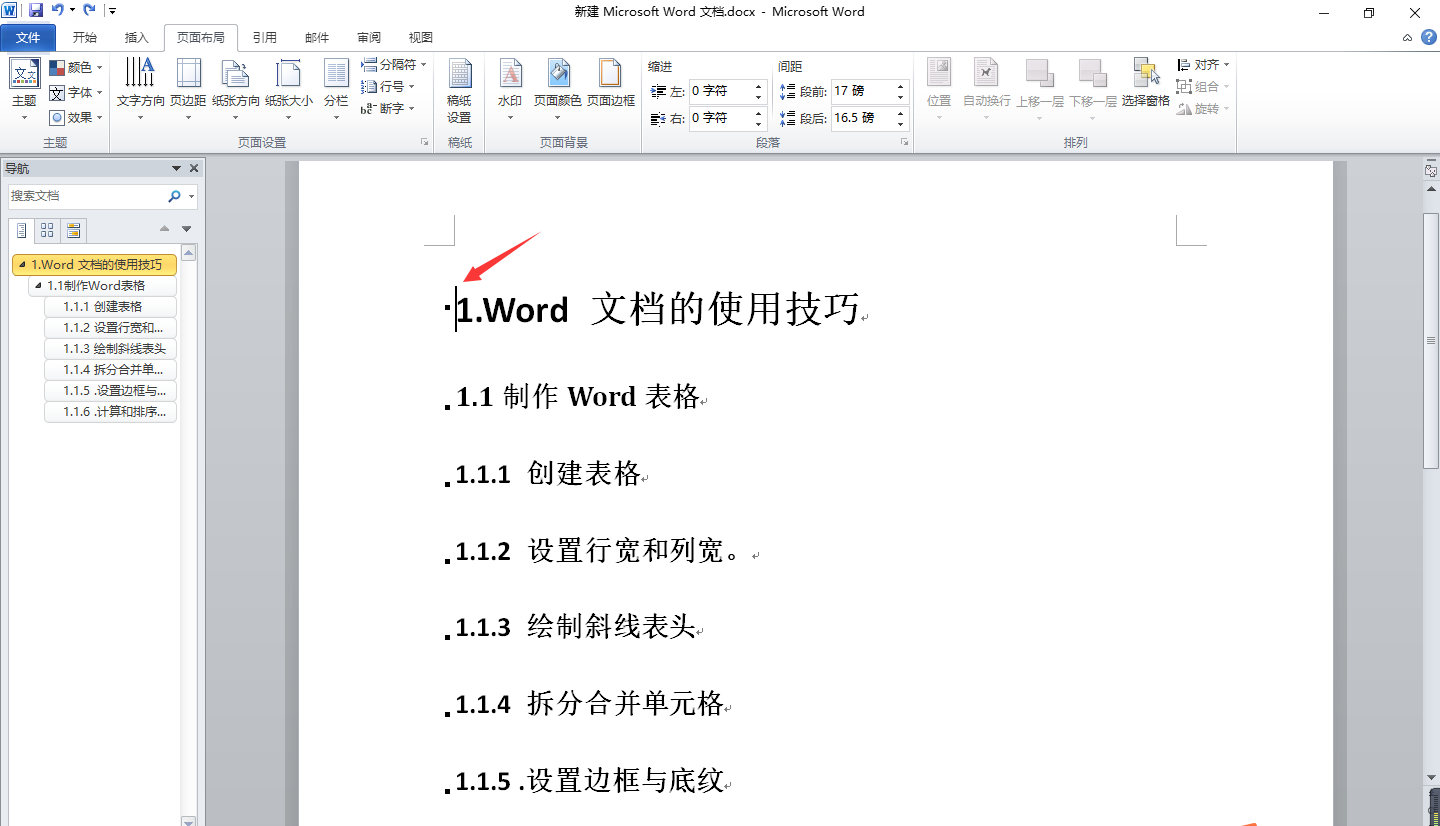Open search options dropdown arrow in navigation pane
The height and width of the screenshot is (826, 1440).
(x=191, y=196)
